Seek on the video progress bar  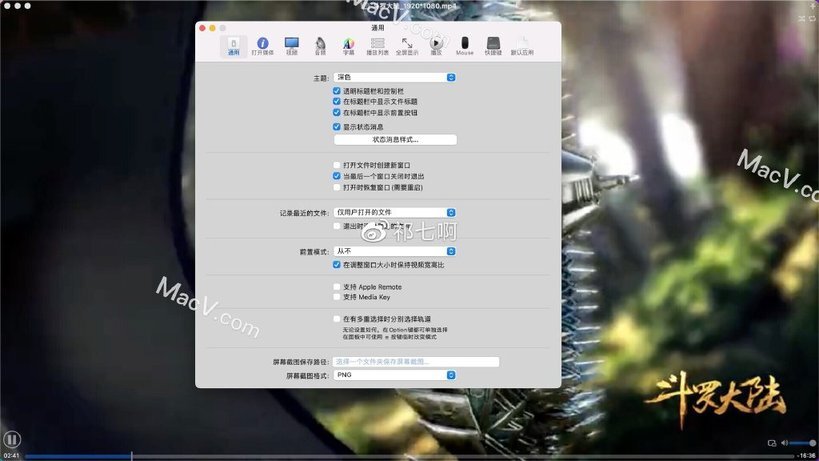point(409,456)
